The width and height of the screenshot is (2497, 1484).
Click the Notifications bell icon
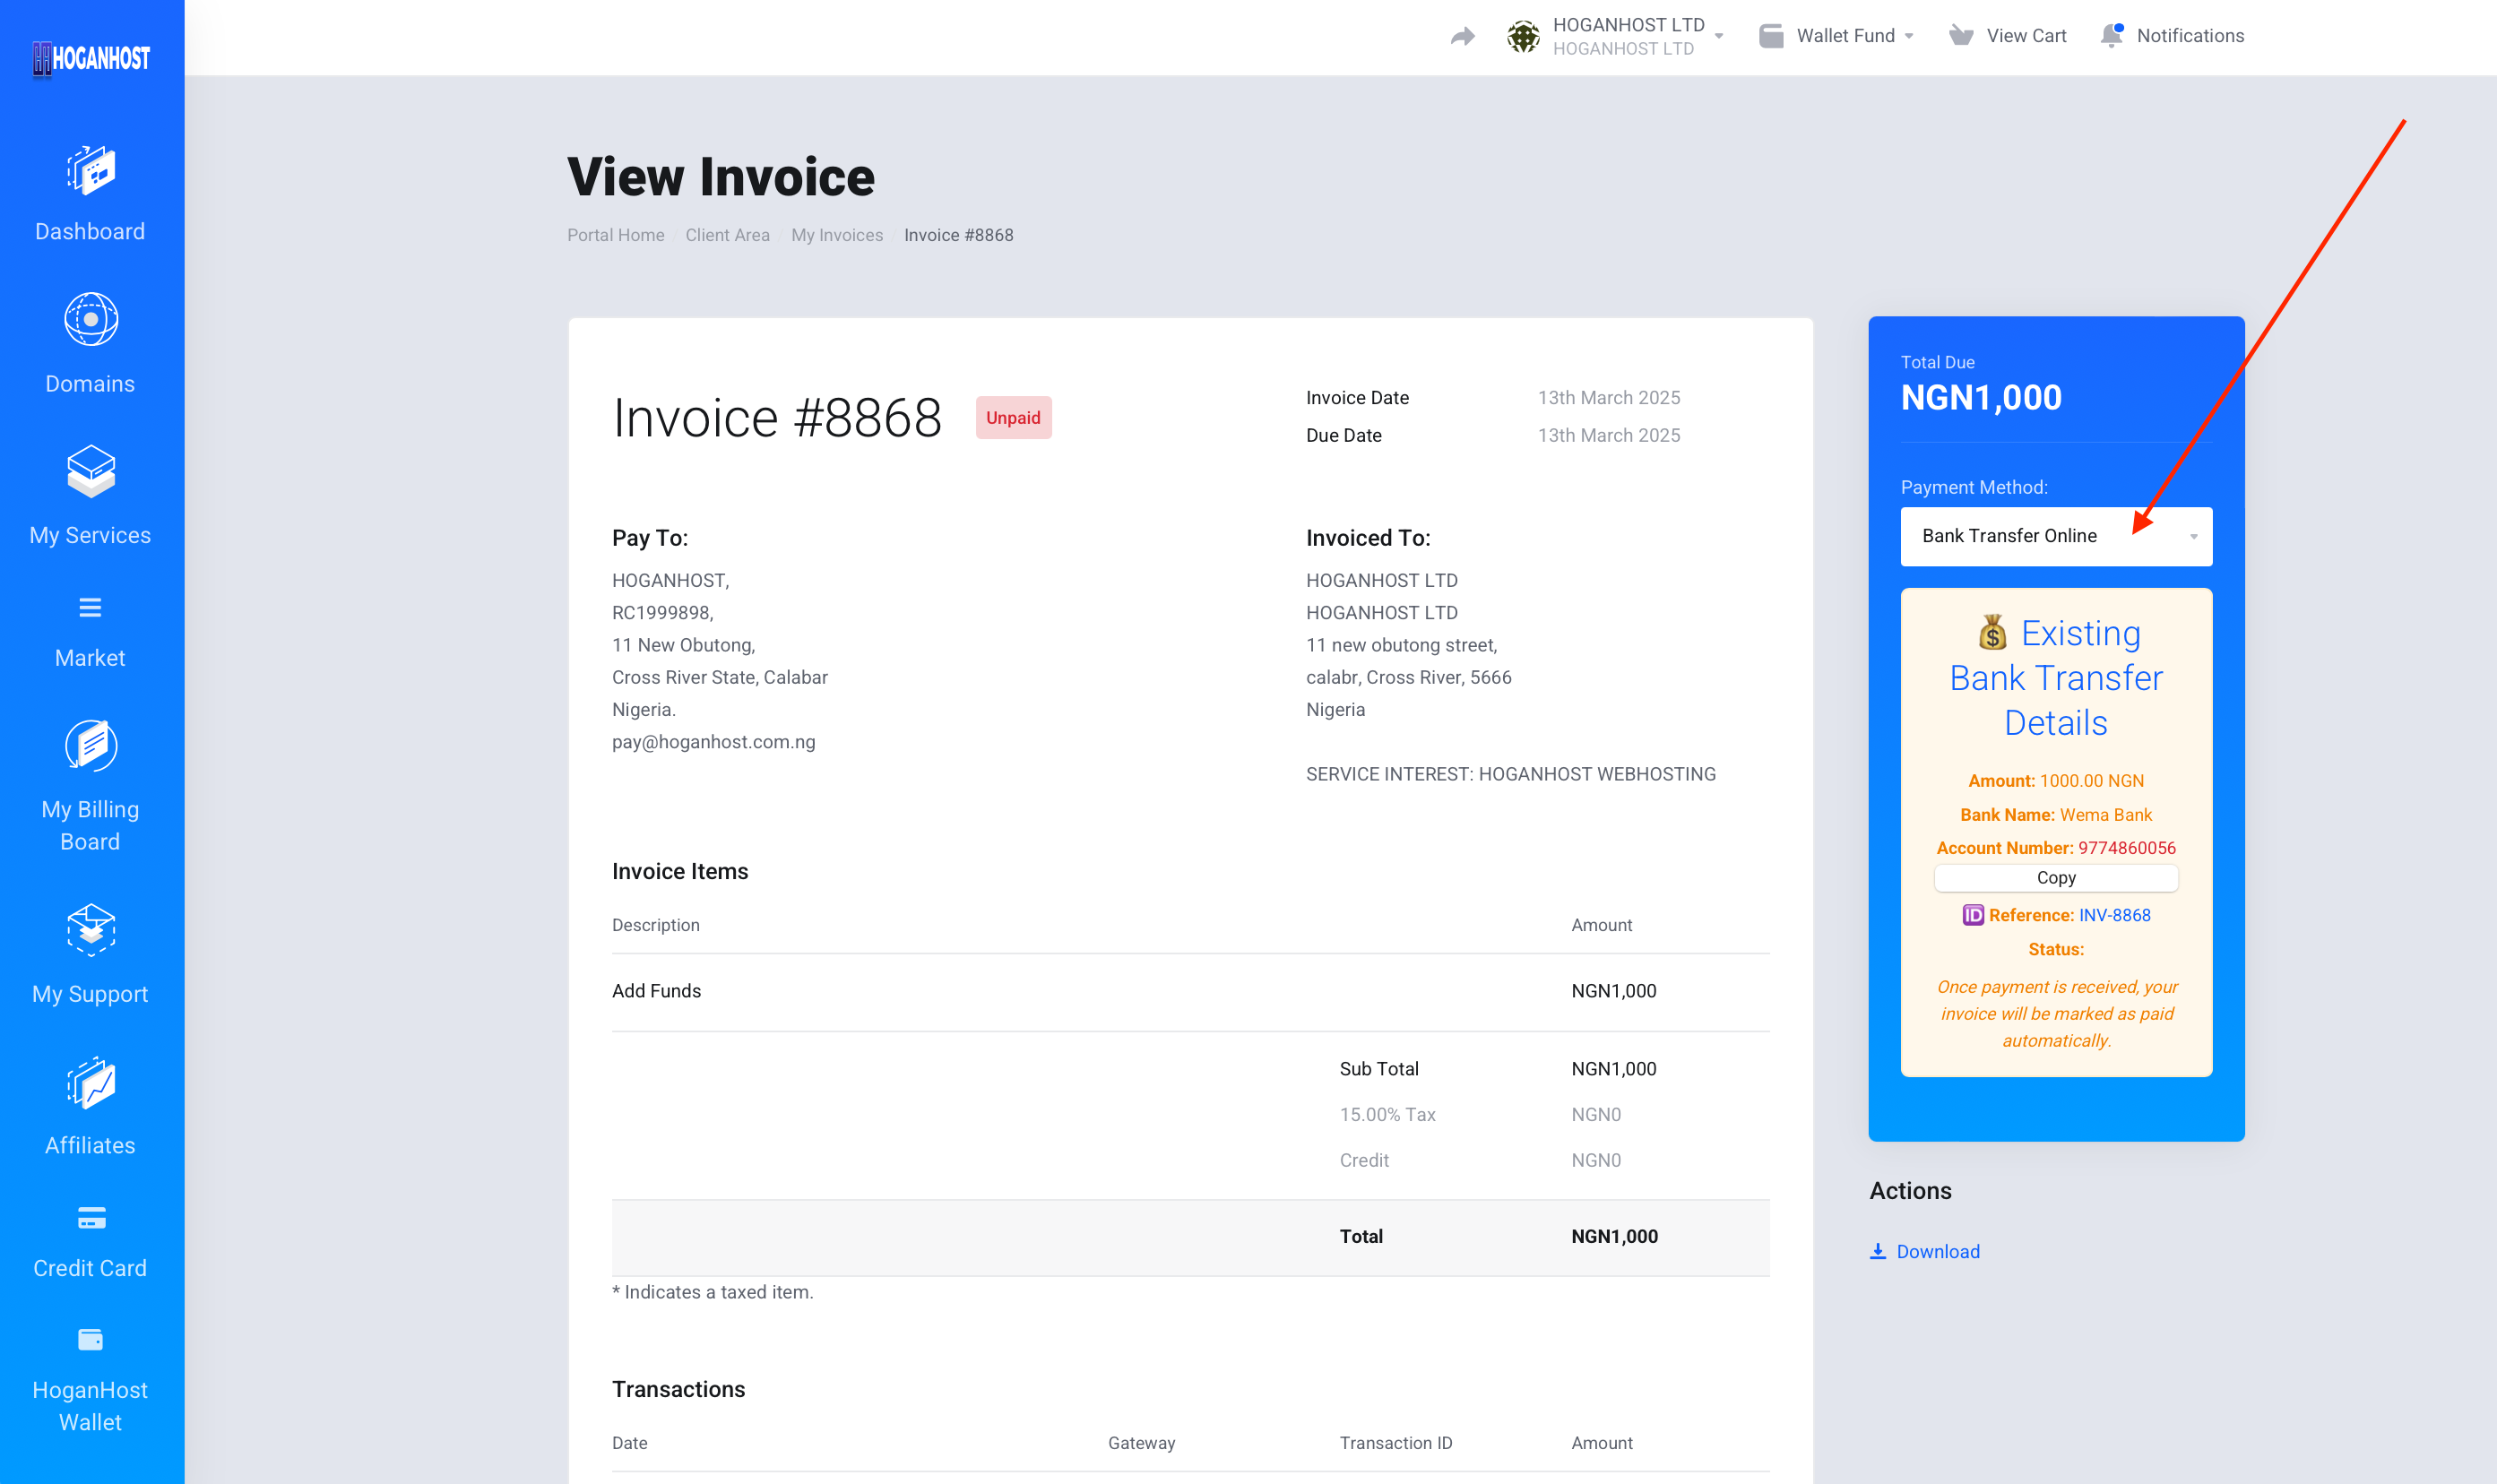pyautogui.click(x=2112, y=36)
